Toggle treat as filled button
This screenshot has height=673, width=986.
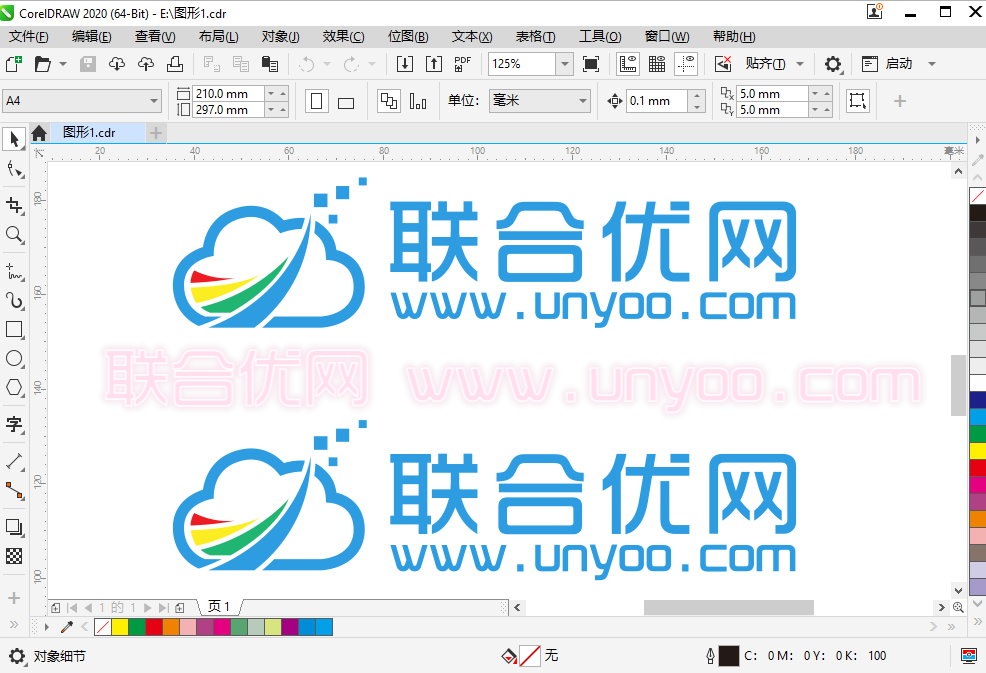point(858,101)
